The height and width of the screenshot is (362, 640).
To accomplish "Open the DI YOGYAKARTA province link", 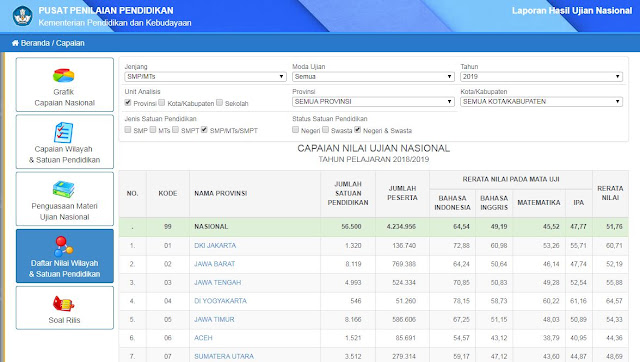I will tap(220, 301).
